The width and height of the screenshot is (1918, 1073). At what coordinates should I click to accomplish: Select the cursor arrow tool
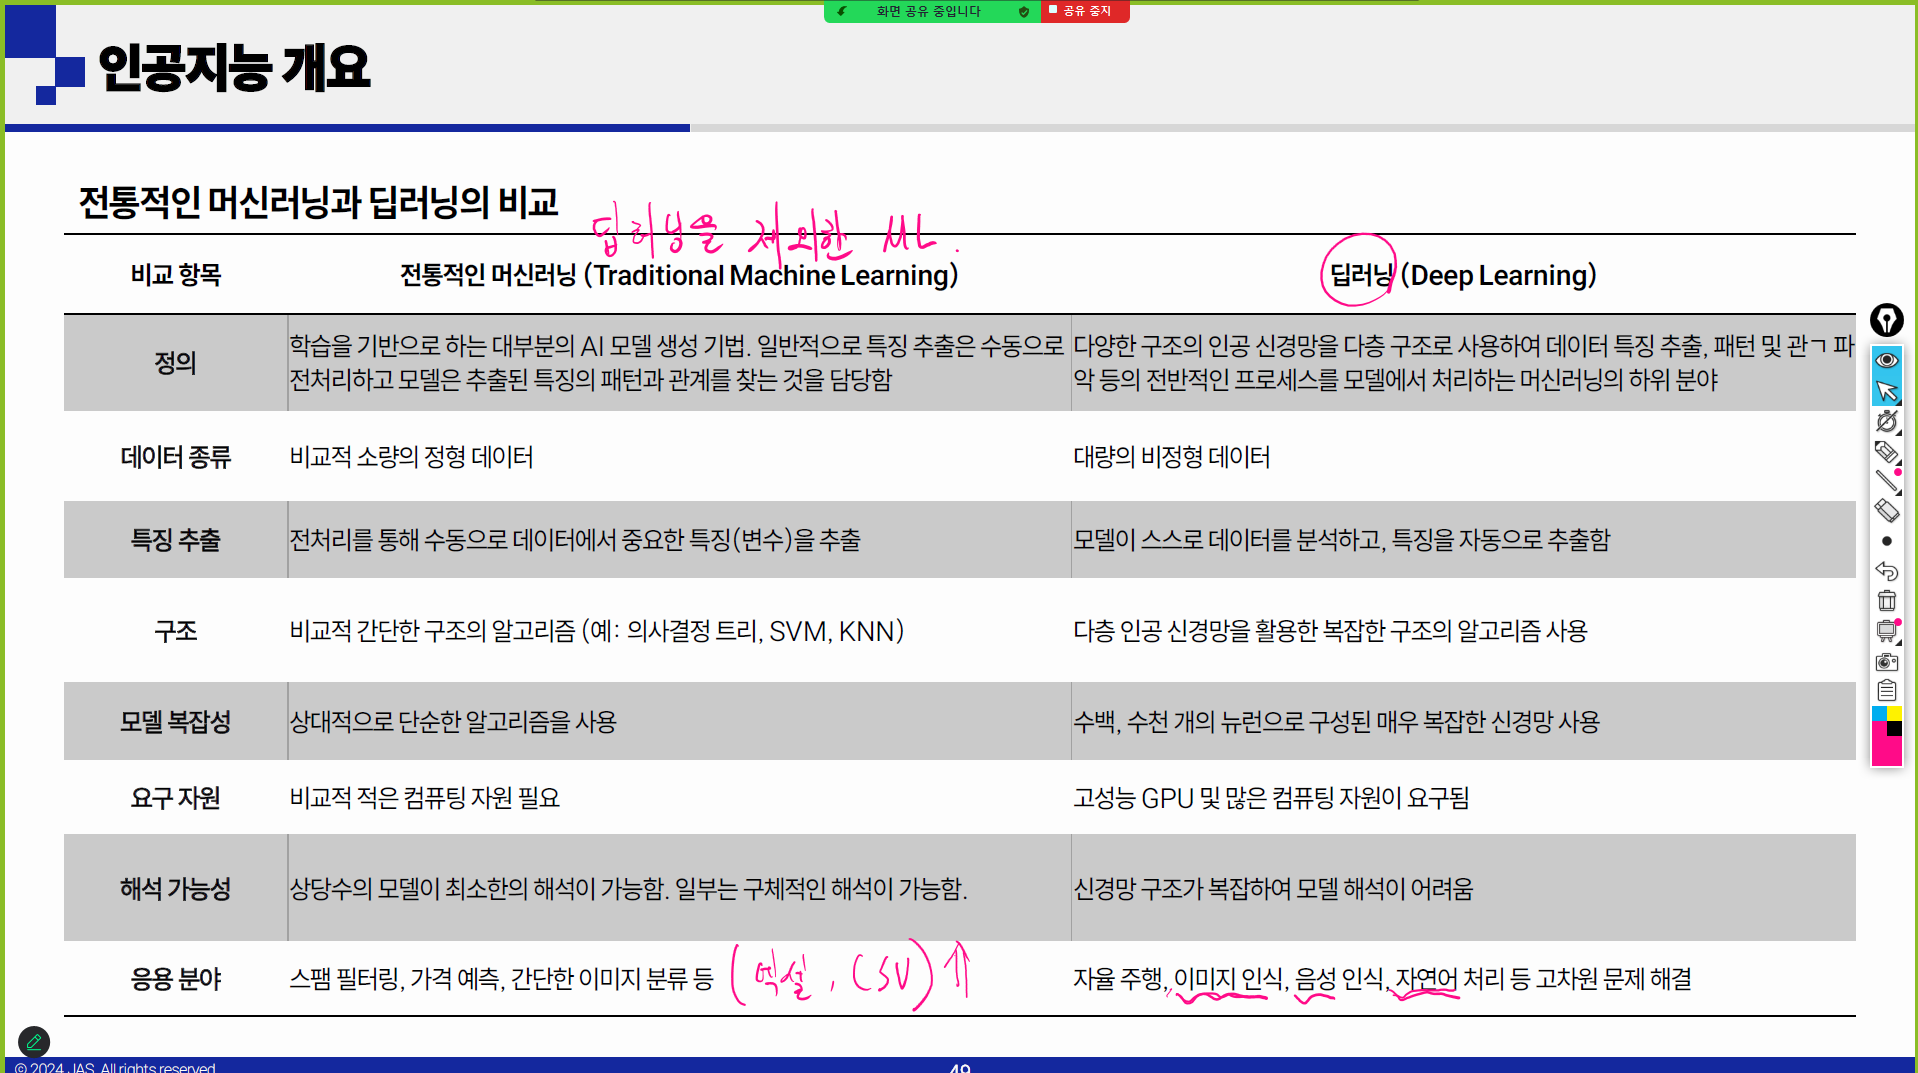click(1886, 391)
